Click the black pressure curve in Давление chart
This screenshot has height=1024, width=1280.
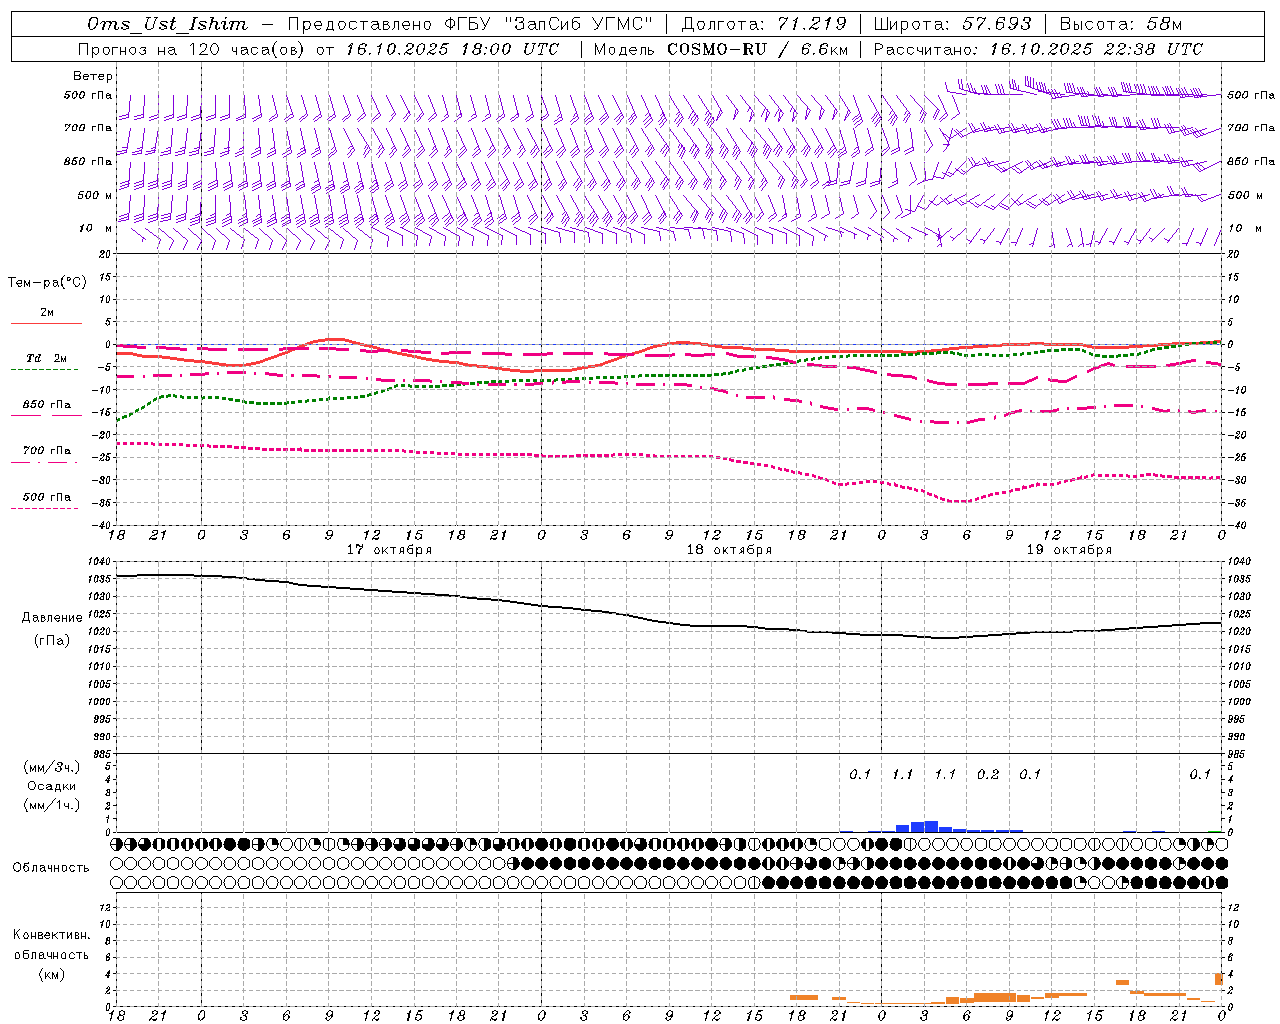tap(669, 621)
